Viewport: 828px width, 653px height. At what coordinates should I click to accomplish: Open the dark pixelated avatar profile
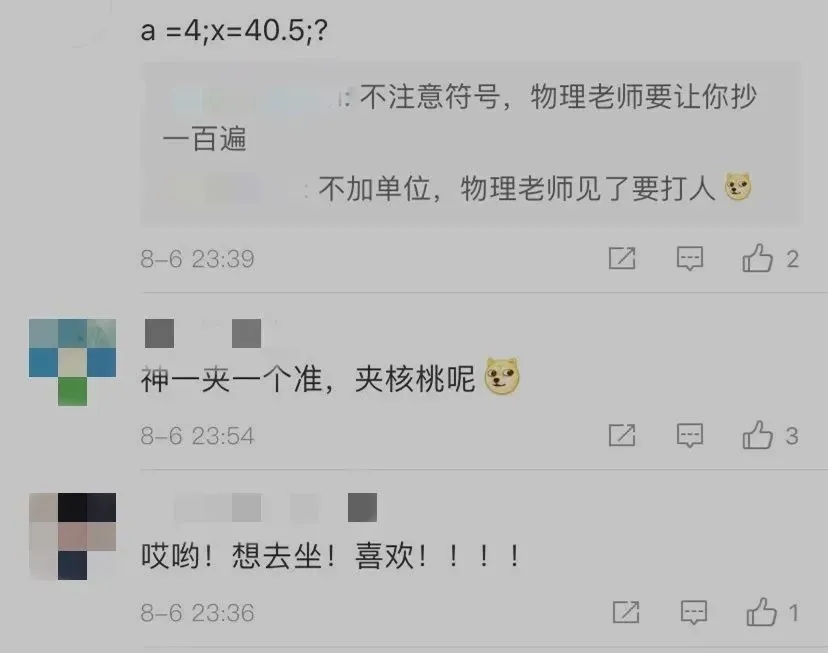pos(72,536)
